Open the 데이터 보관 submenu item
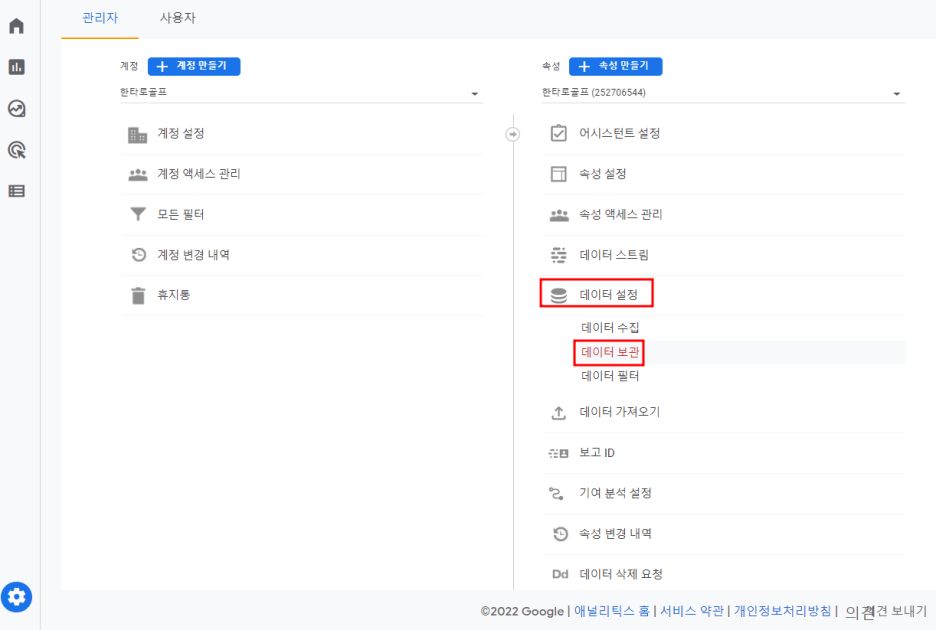 coord(609,352)
